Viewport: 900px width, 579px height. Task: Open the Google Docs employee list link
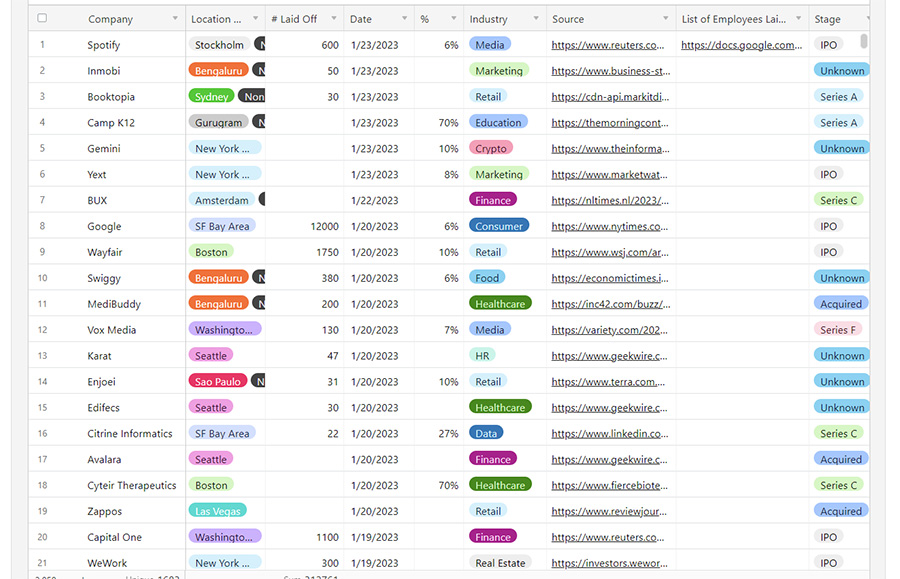(x=742, y=45)
